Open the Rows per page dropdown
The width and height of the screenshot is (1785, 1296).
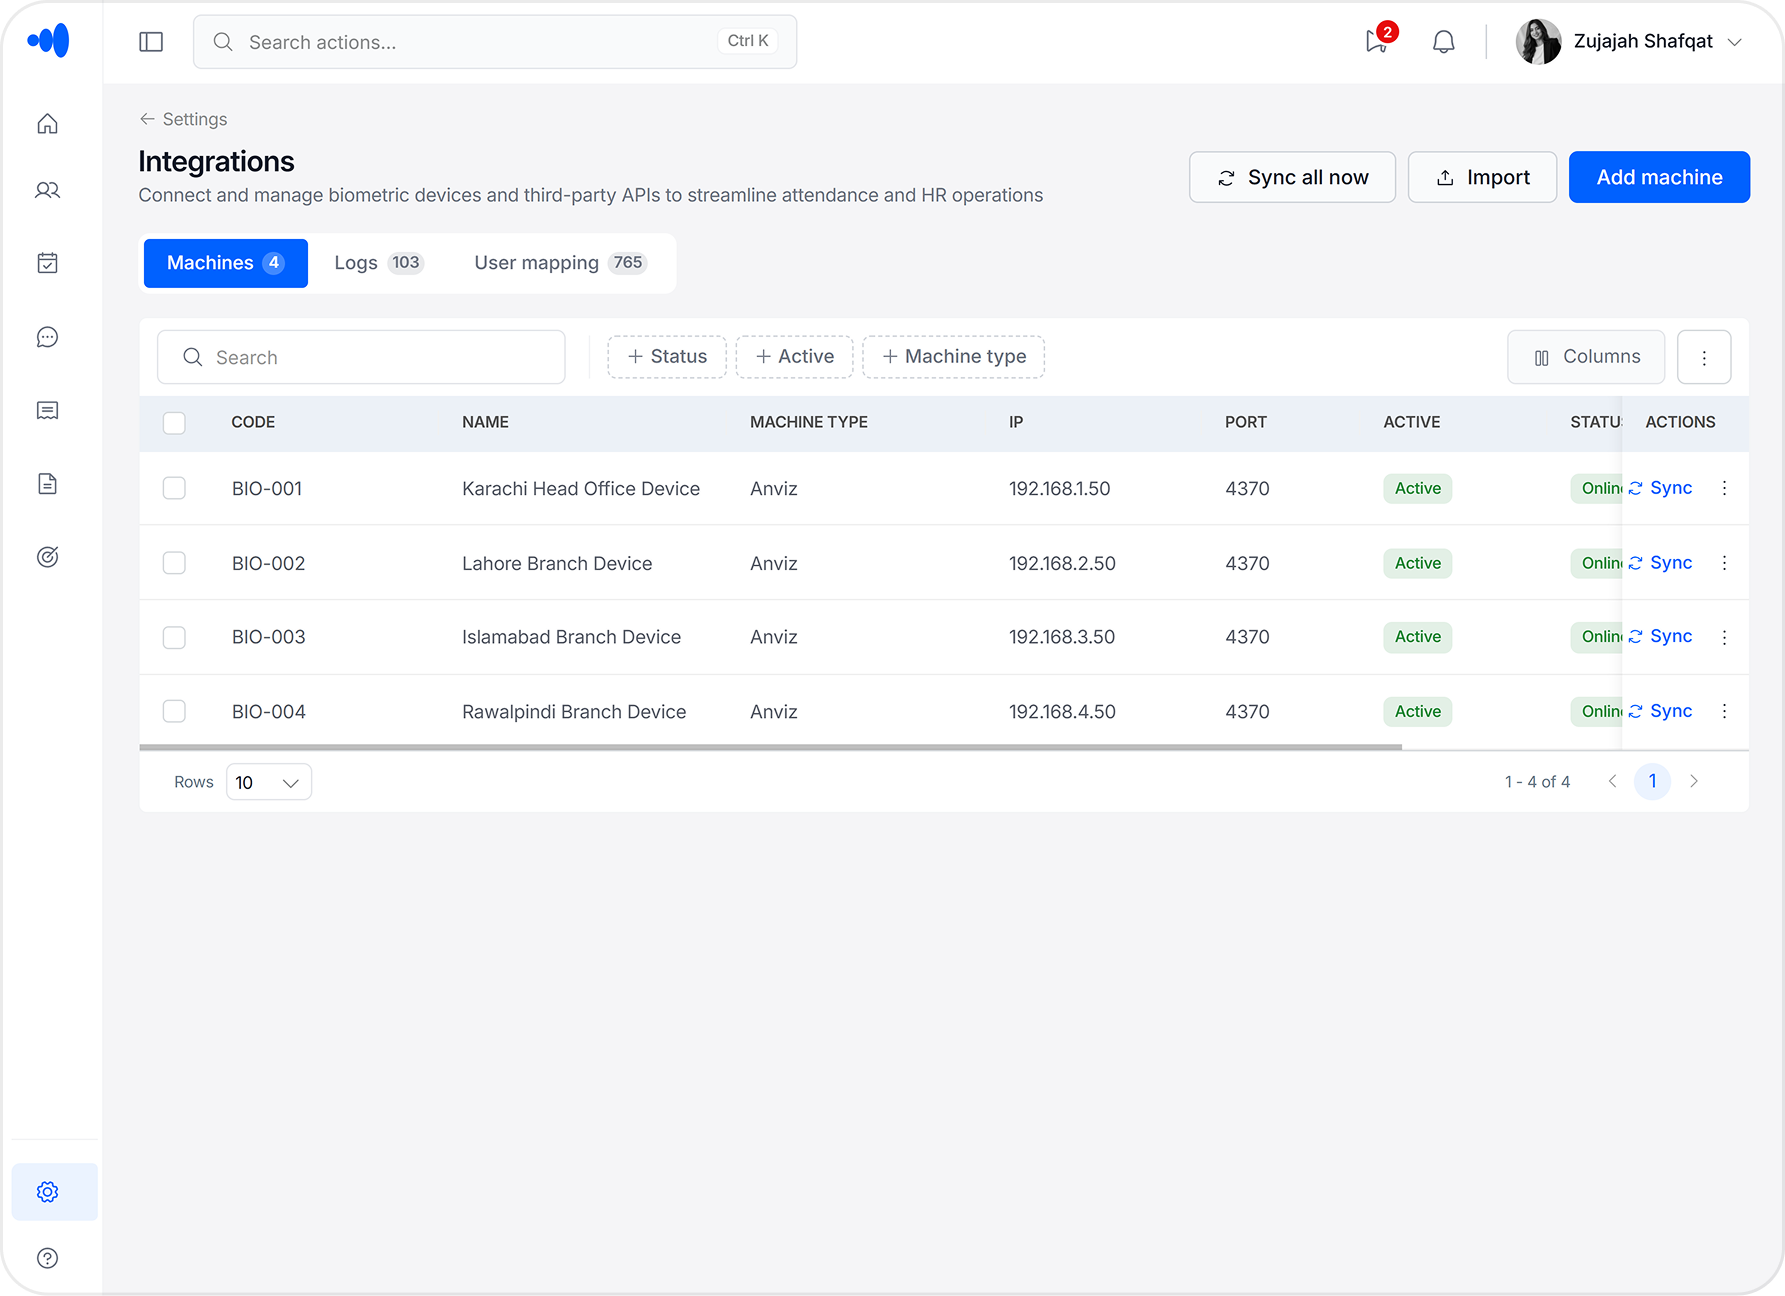click(269, 782)
